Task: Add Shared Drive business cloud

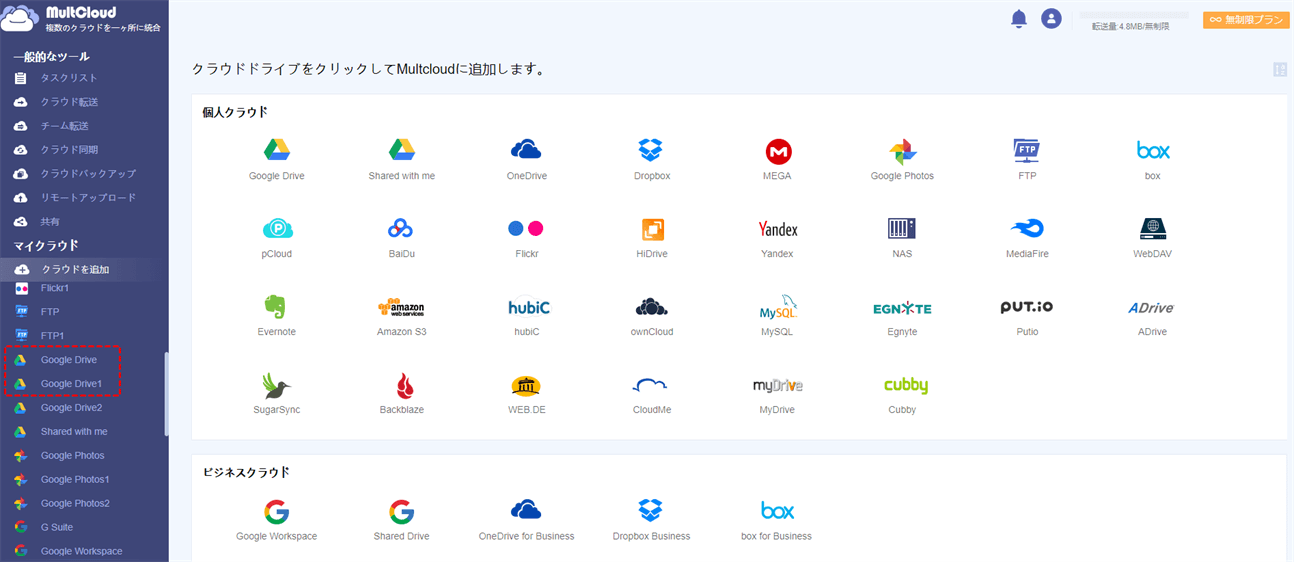Action: click(x=402, y=520)
